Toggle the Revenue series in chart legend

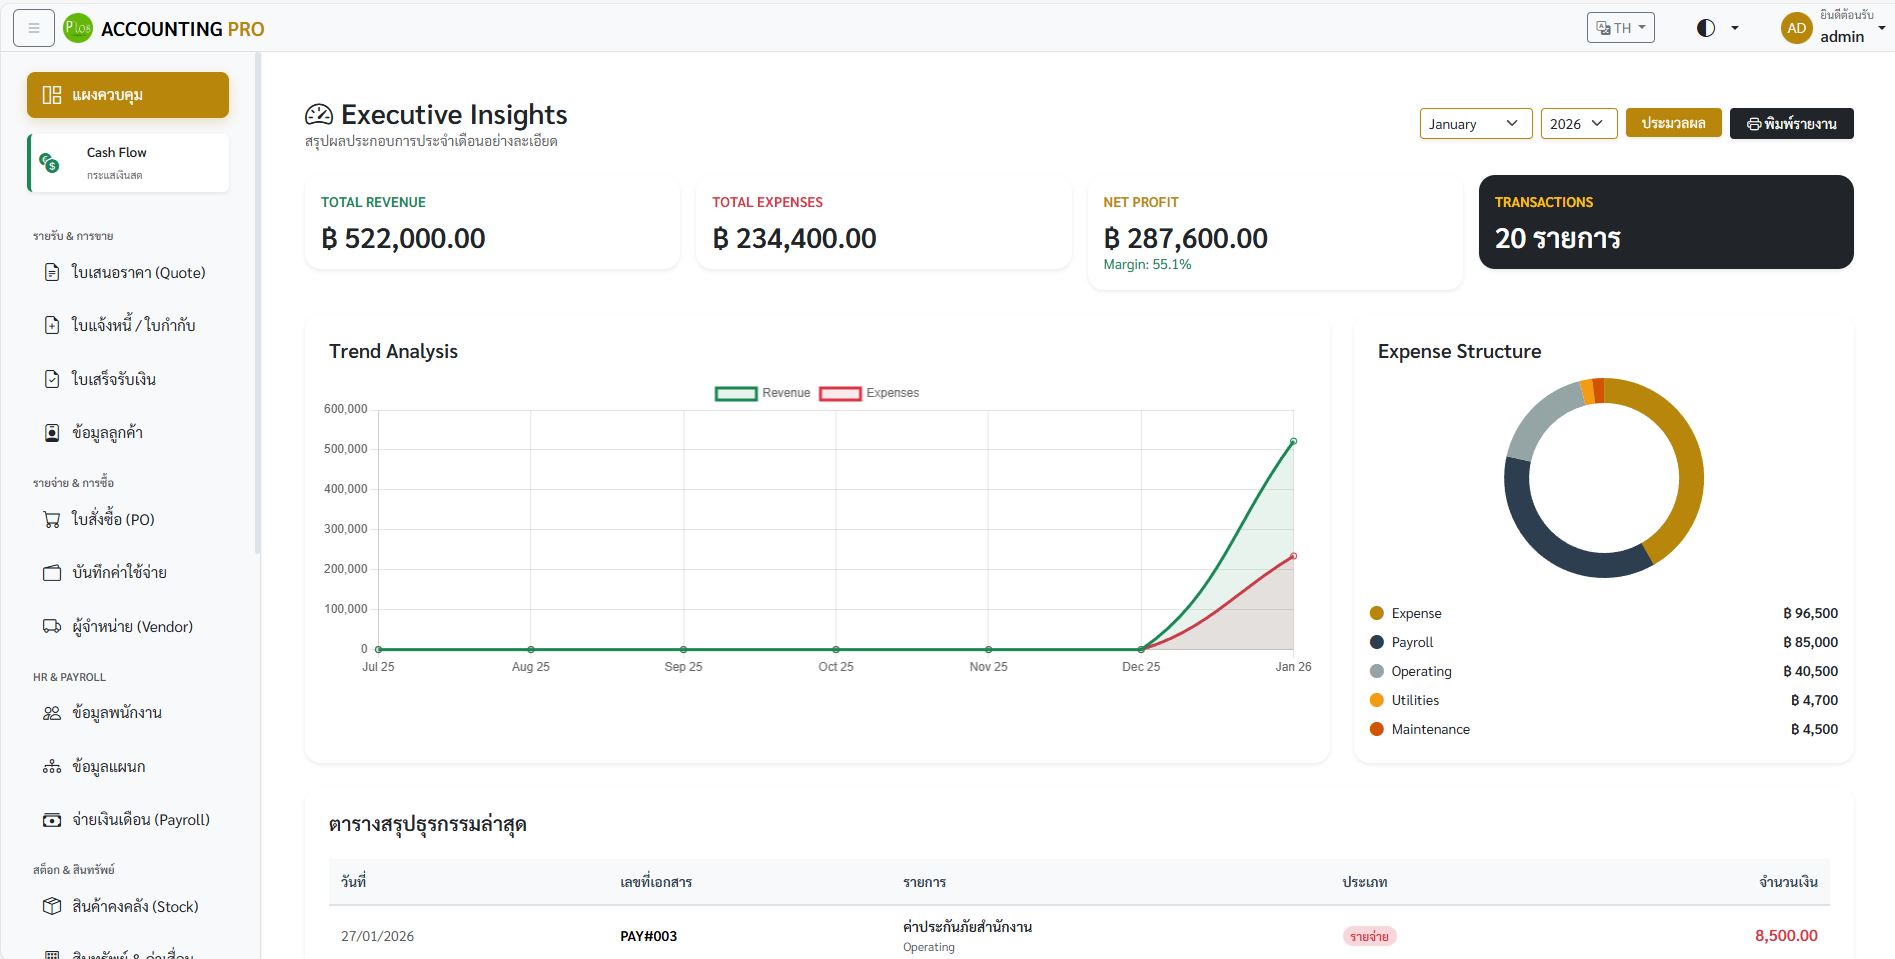(736, 393)
